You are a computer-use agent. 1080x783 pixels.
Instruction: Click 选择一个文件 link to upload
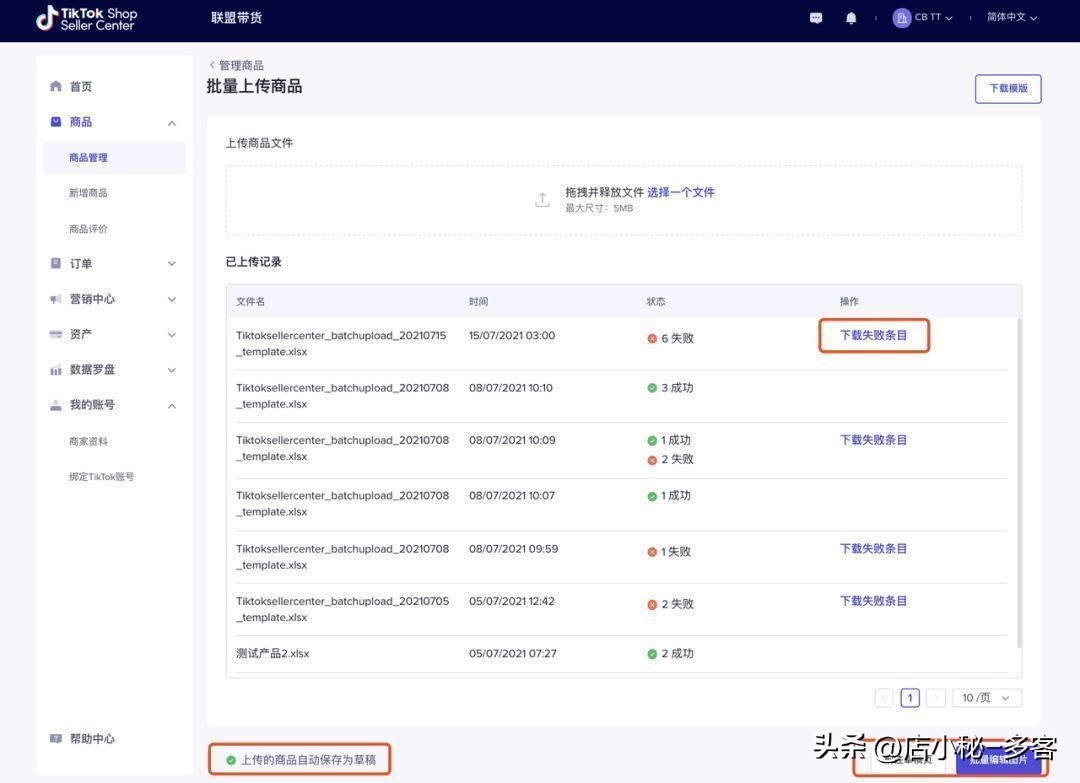point(680,192)
